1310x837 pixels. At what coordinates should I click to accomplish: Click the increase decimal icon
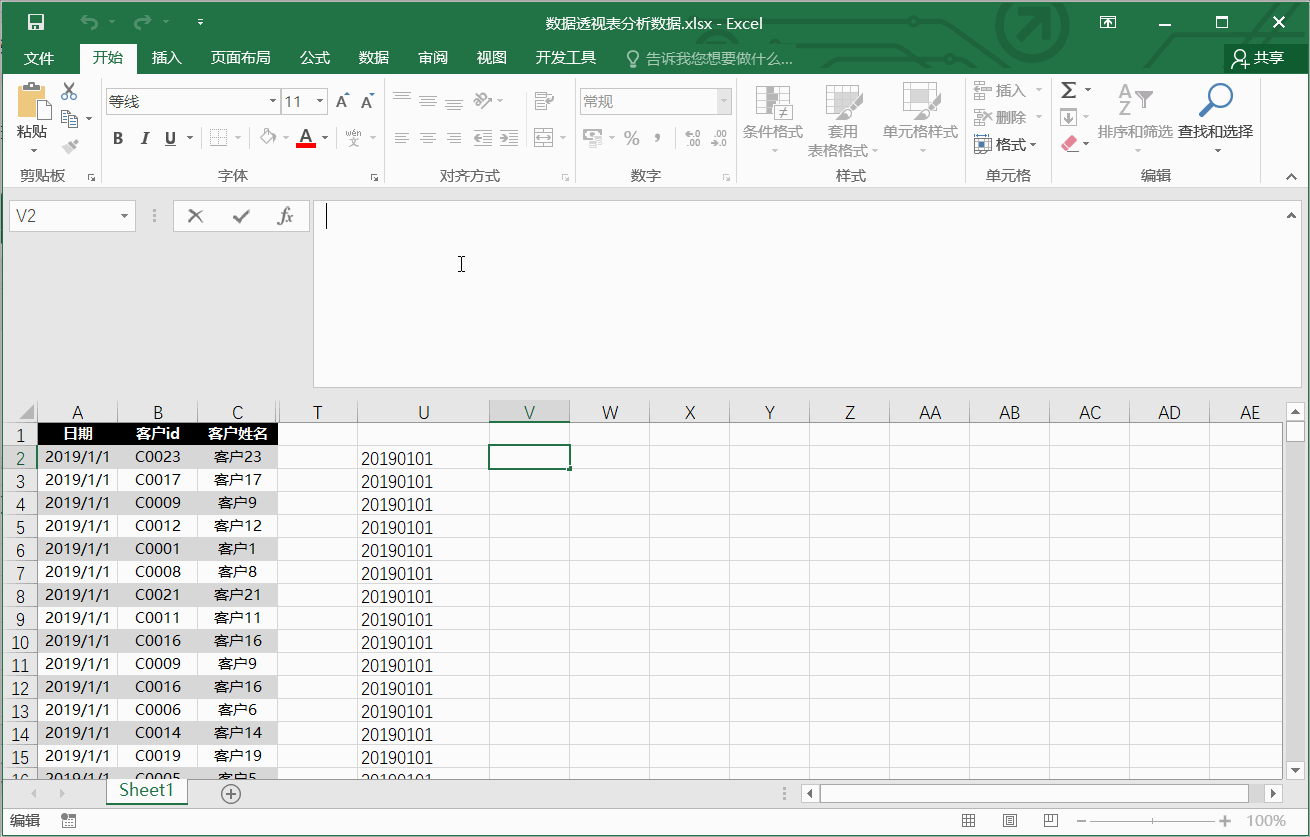coord(693,138)
